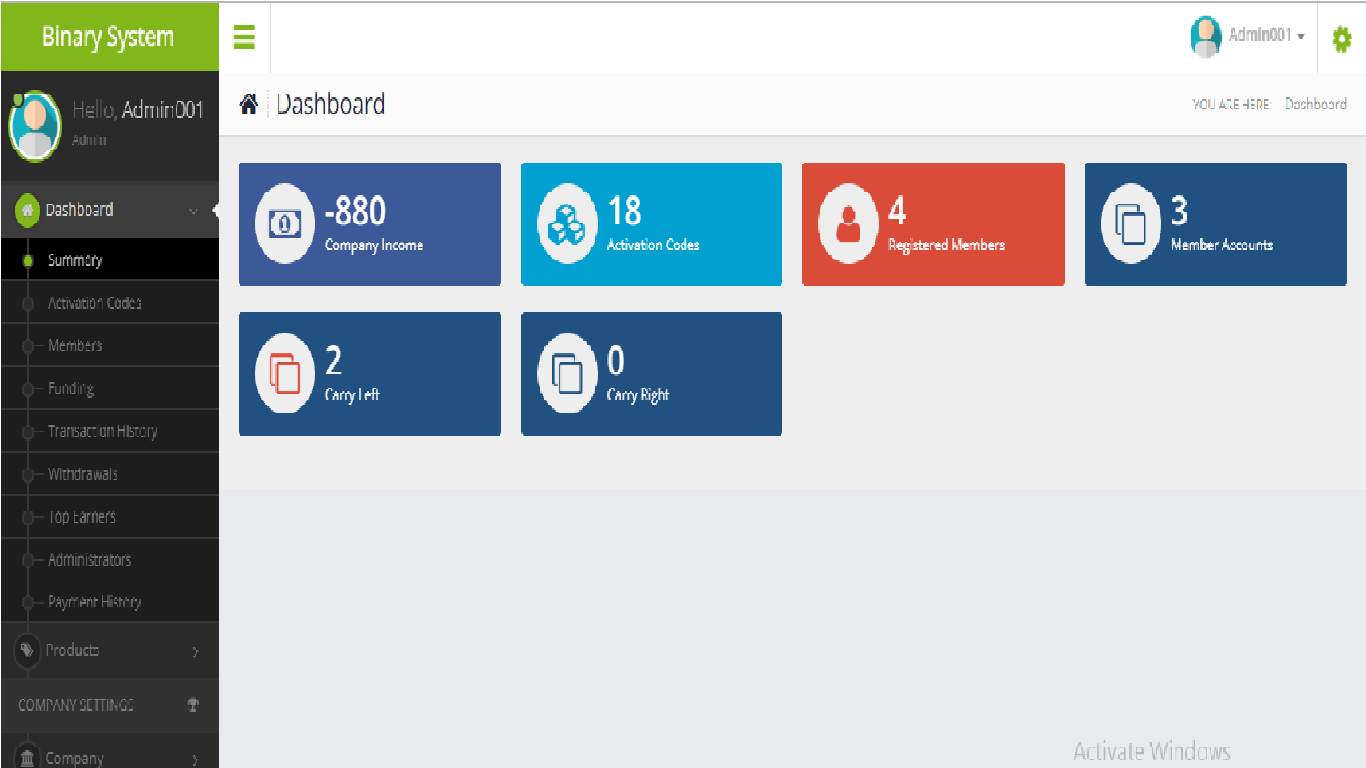Click the Carry Right icon
This screenshot has height=768, width=1366.
pos(567,374)
